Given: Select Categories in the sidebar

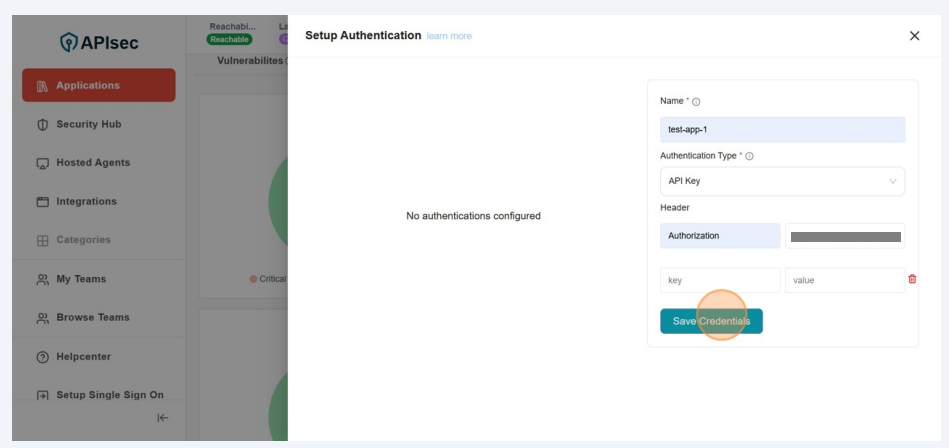Looking at the screenshot, I should click(83, 240).
